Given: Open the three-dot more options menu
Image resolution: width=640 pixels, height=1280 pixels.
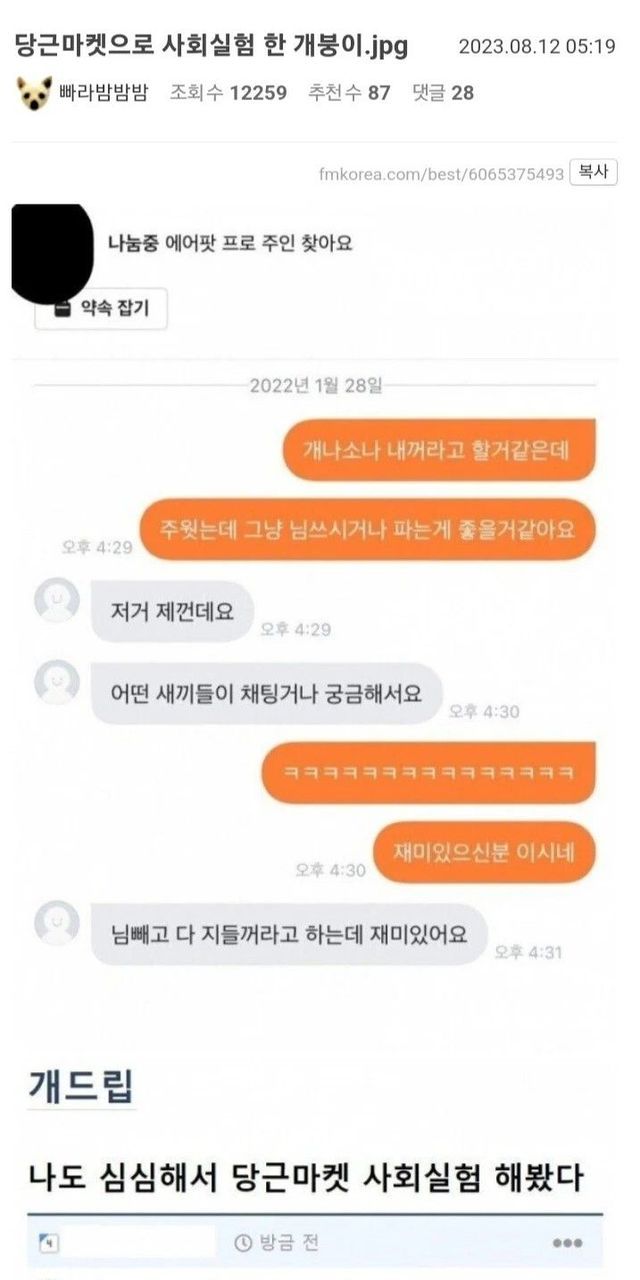Looking at the screenshot, I should click(567, 1243).
